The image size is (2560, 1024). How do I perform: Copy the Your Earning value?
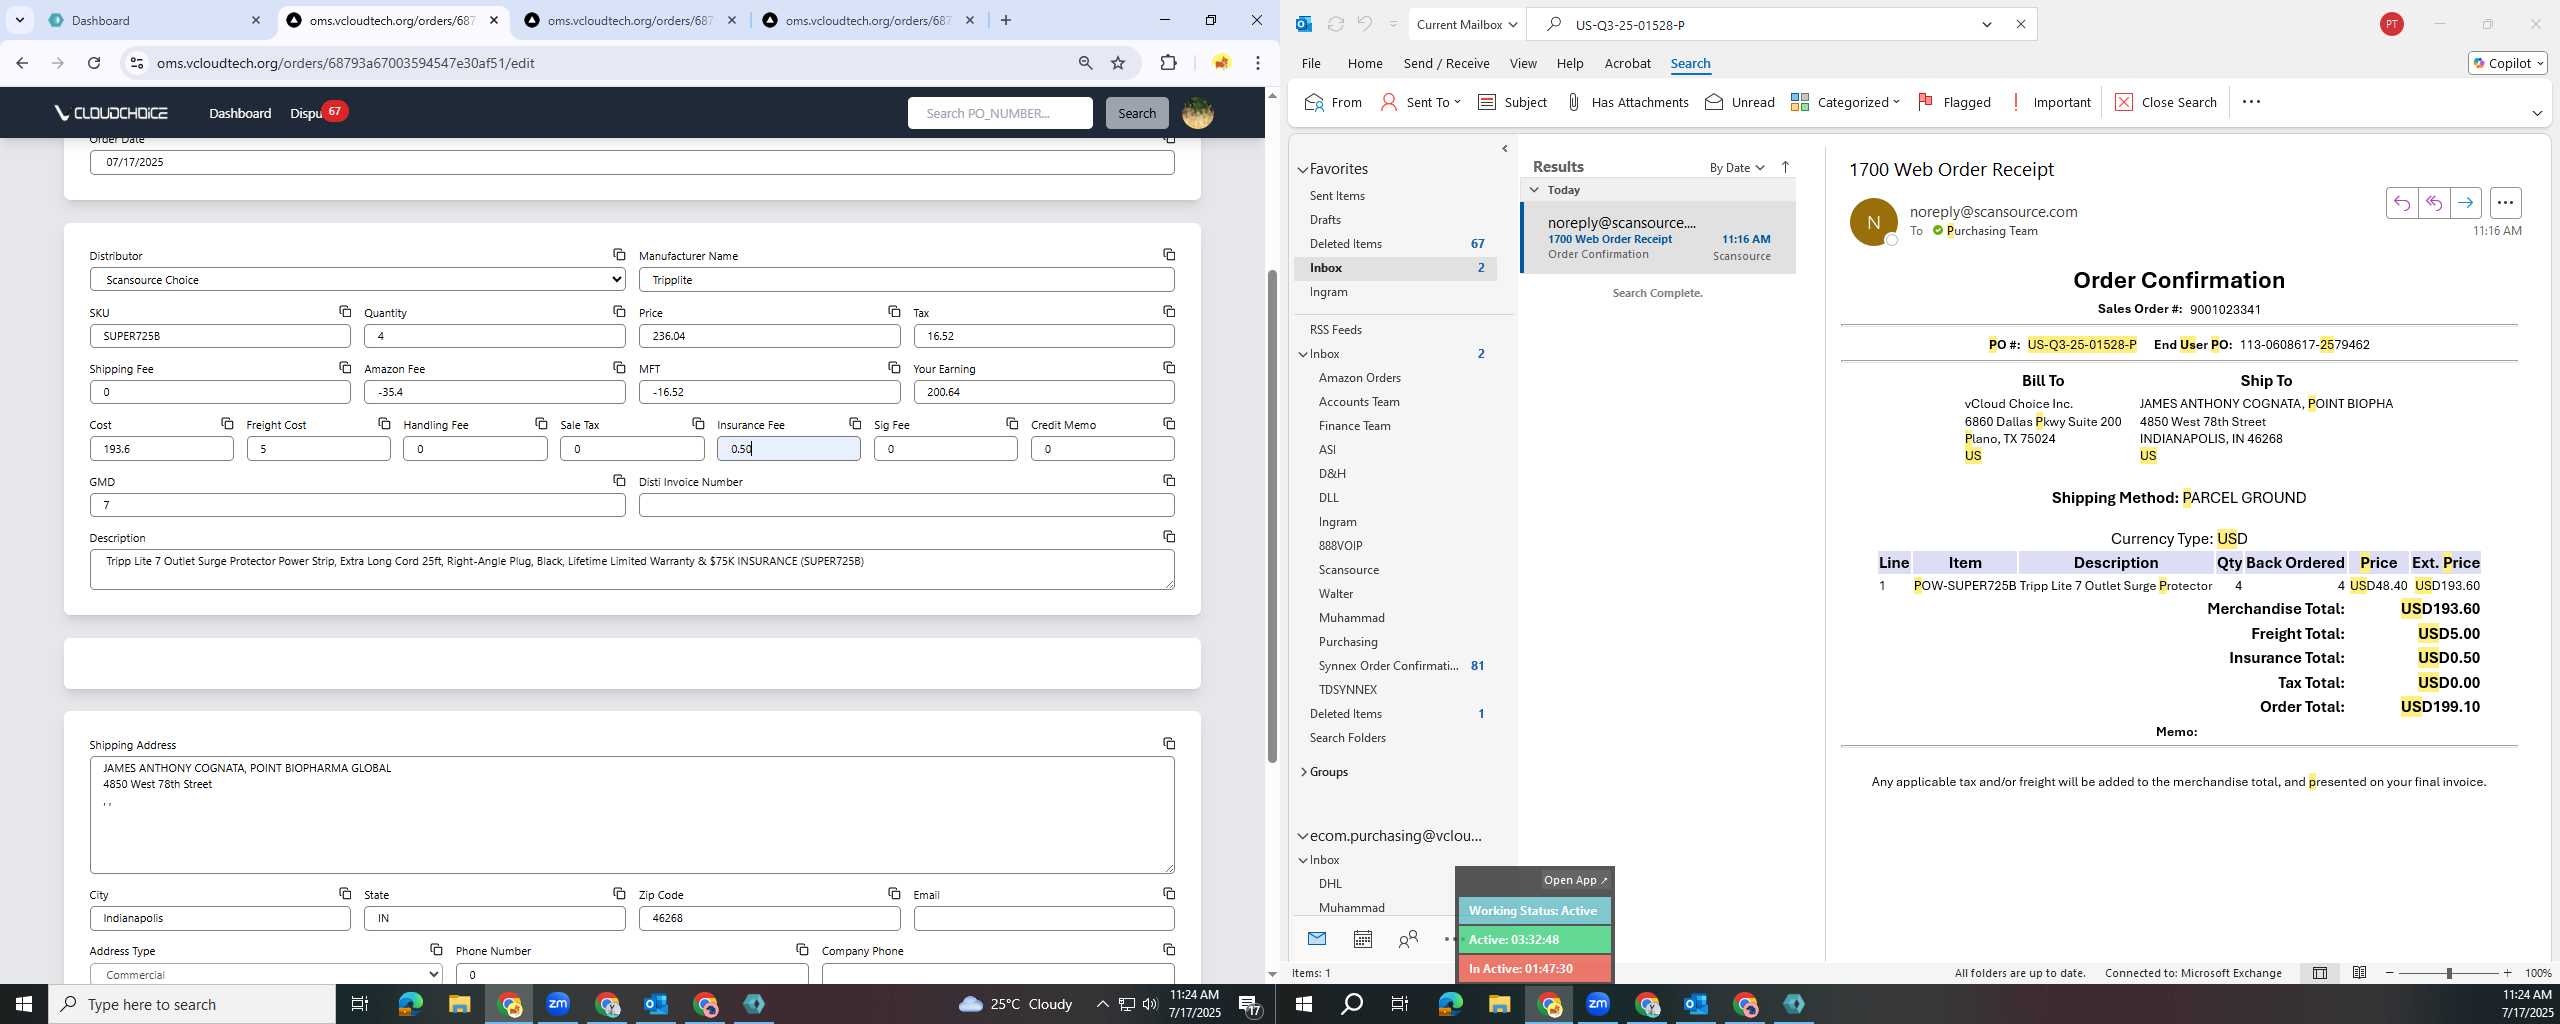click(x=1169, y=368)
